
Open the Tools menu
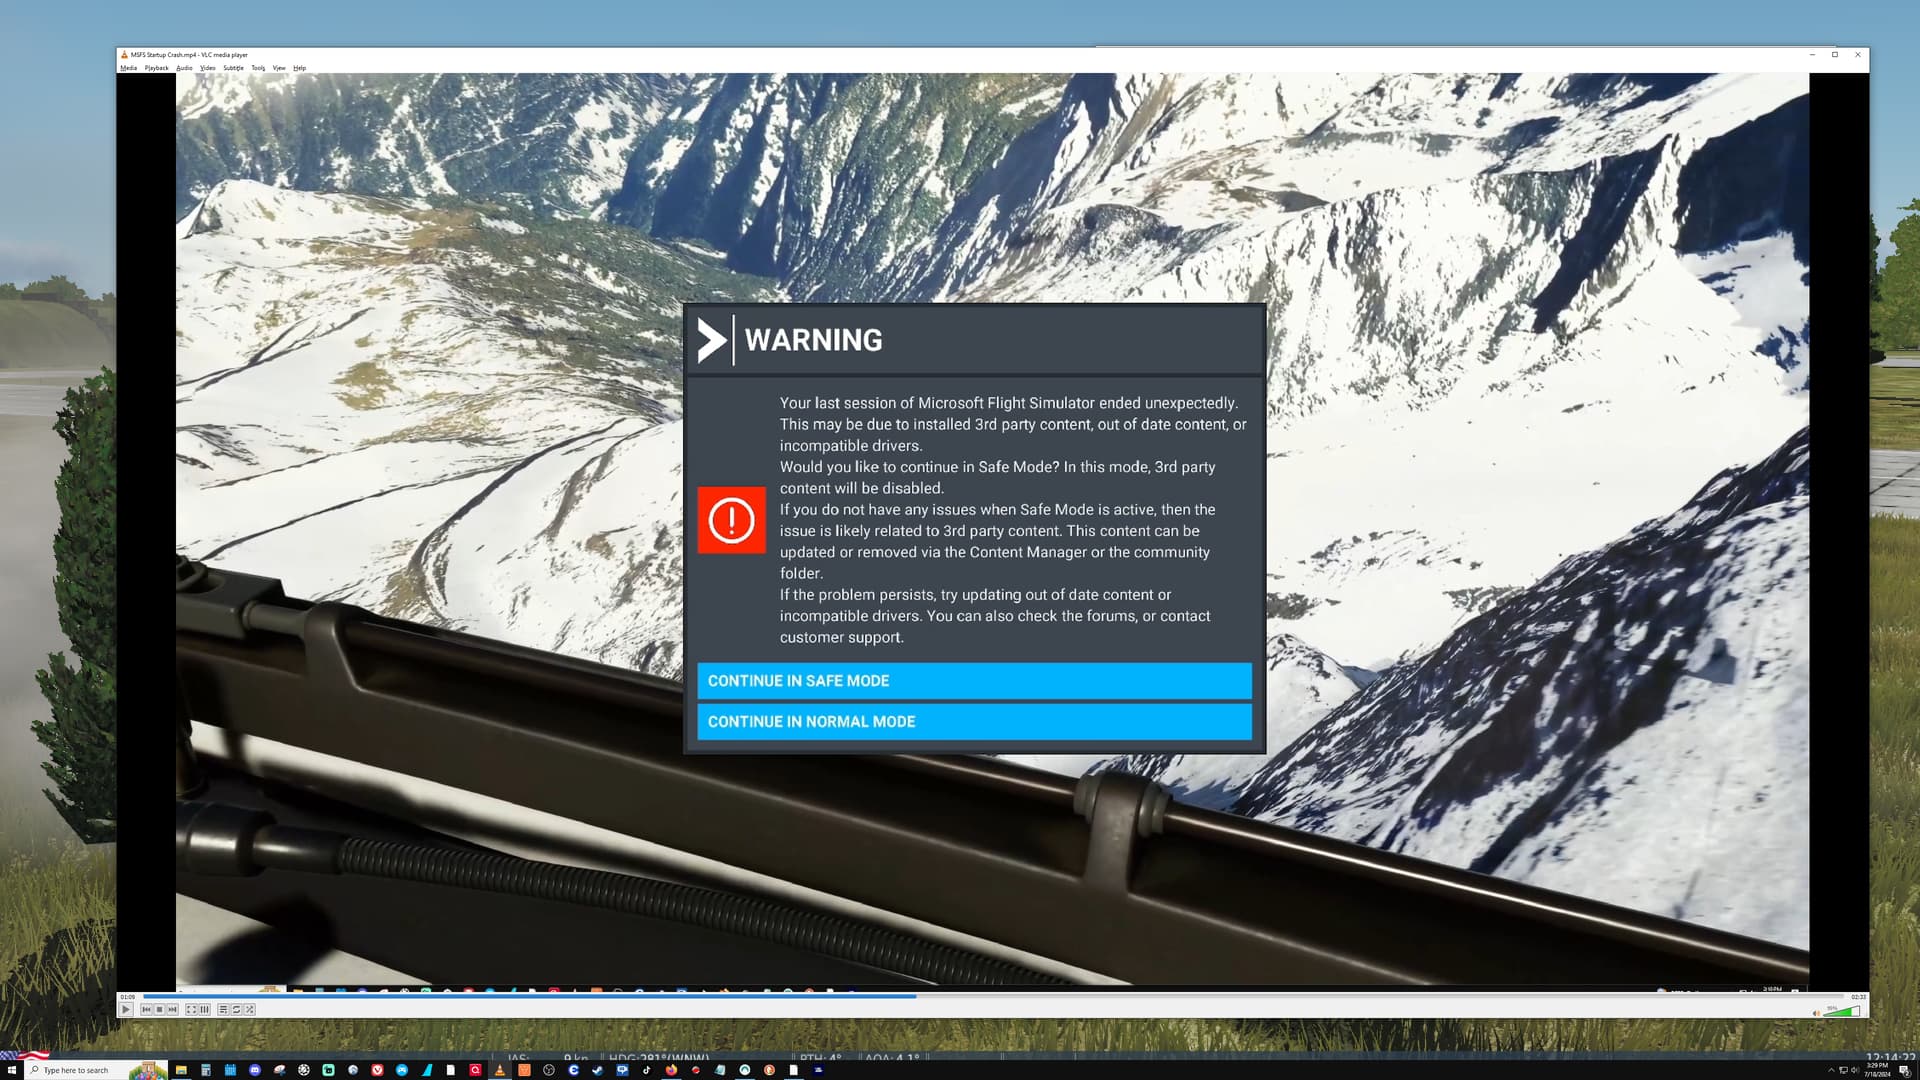[258, 68]
